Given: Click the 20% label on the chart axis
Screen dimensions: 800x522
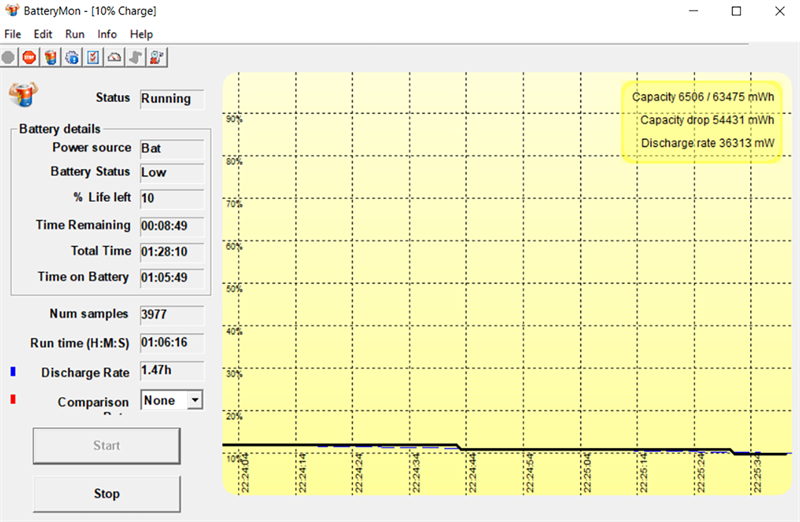Looking at the screenshot, I should tap(234, 416).
